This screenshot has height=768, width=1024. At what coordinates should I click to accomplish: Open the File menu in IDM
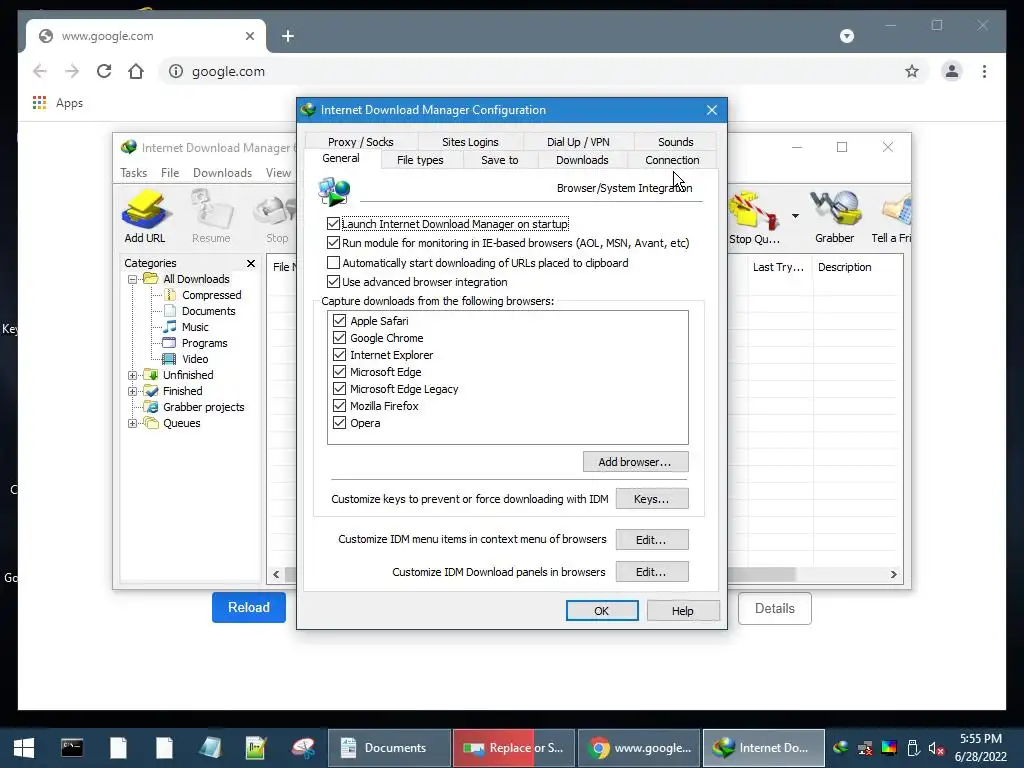pos(170,172)
